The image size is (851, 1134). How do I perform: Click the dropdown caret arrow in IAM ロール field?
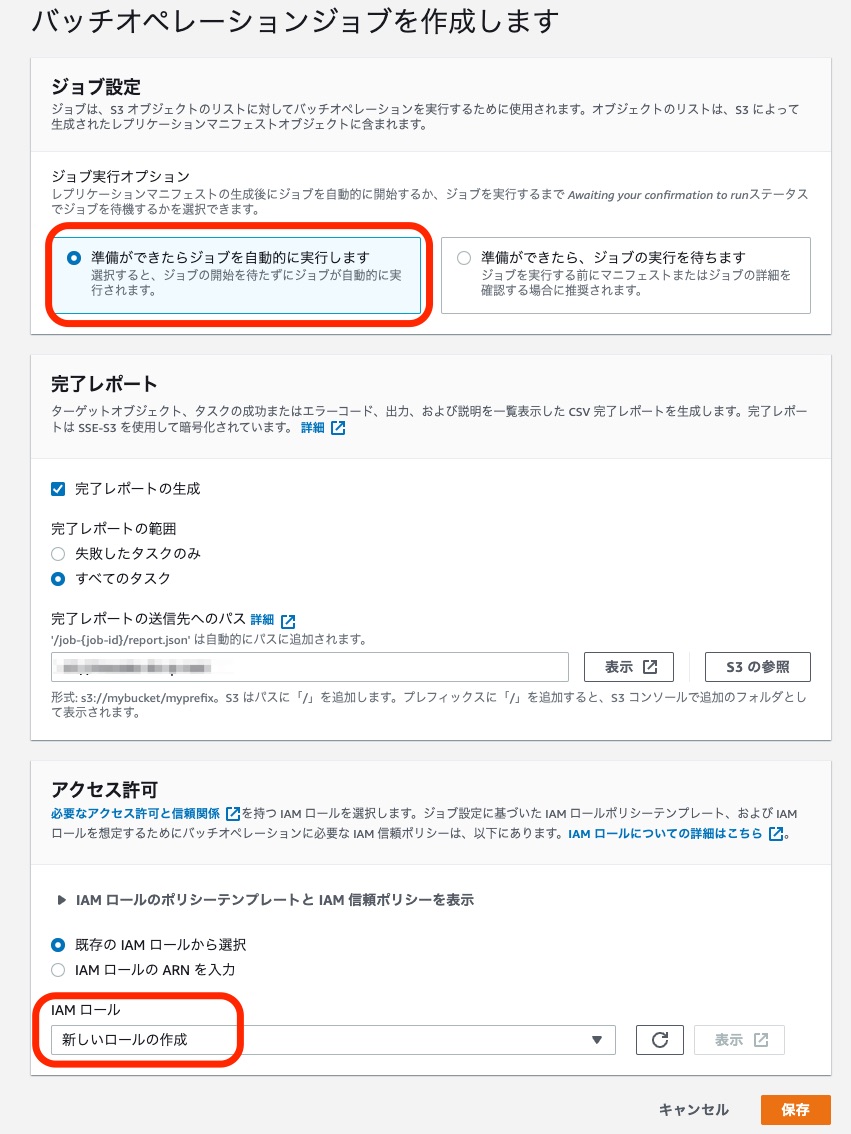coord(596,1040)
